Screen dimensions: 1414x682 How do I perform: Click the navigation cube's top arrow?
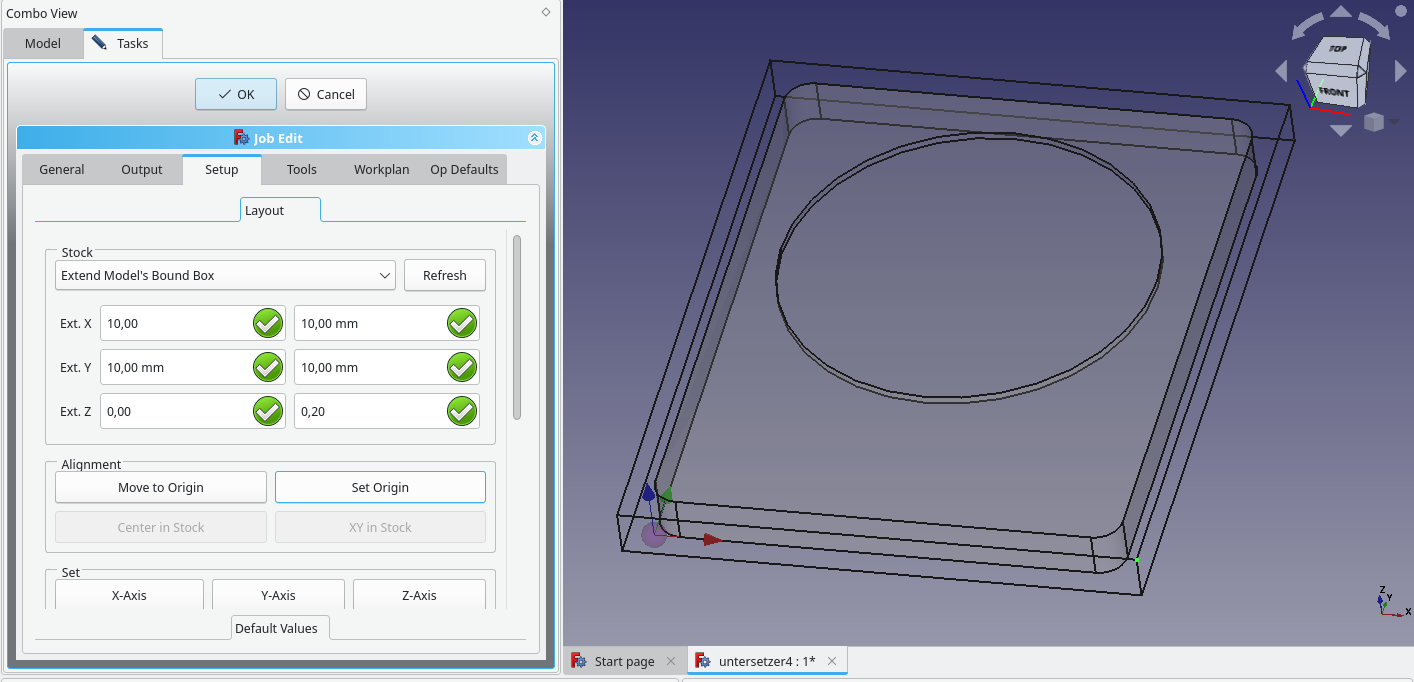pyautogui.click(x=1341, y=12)
